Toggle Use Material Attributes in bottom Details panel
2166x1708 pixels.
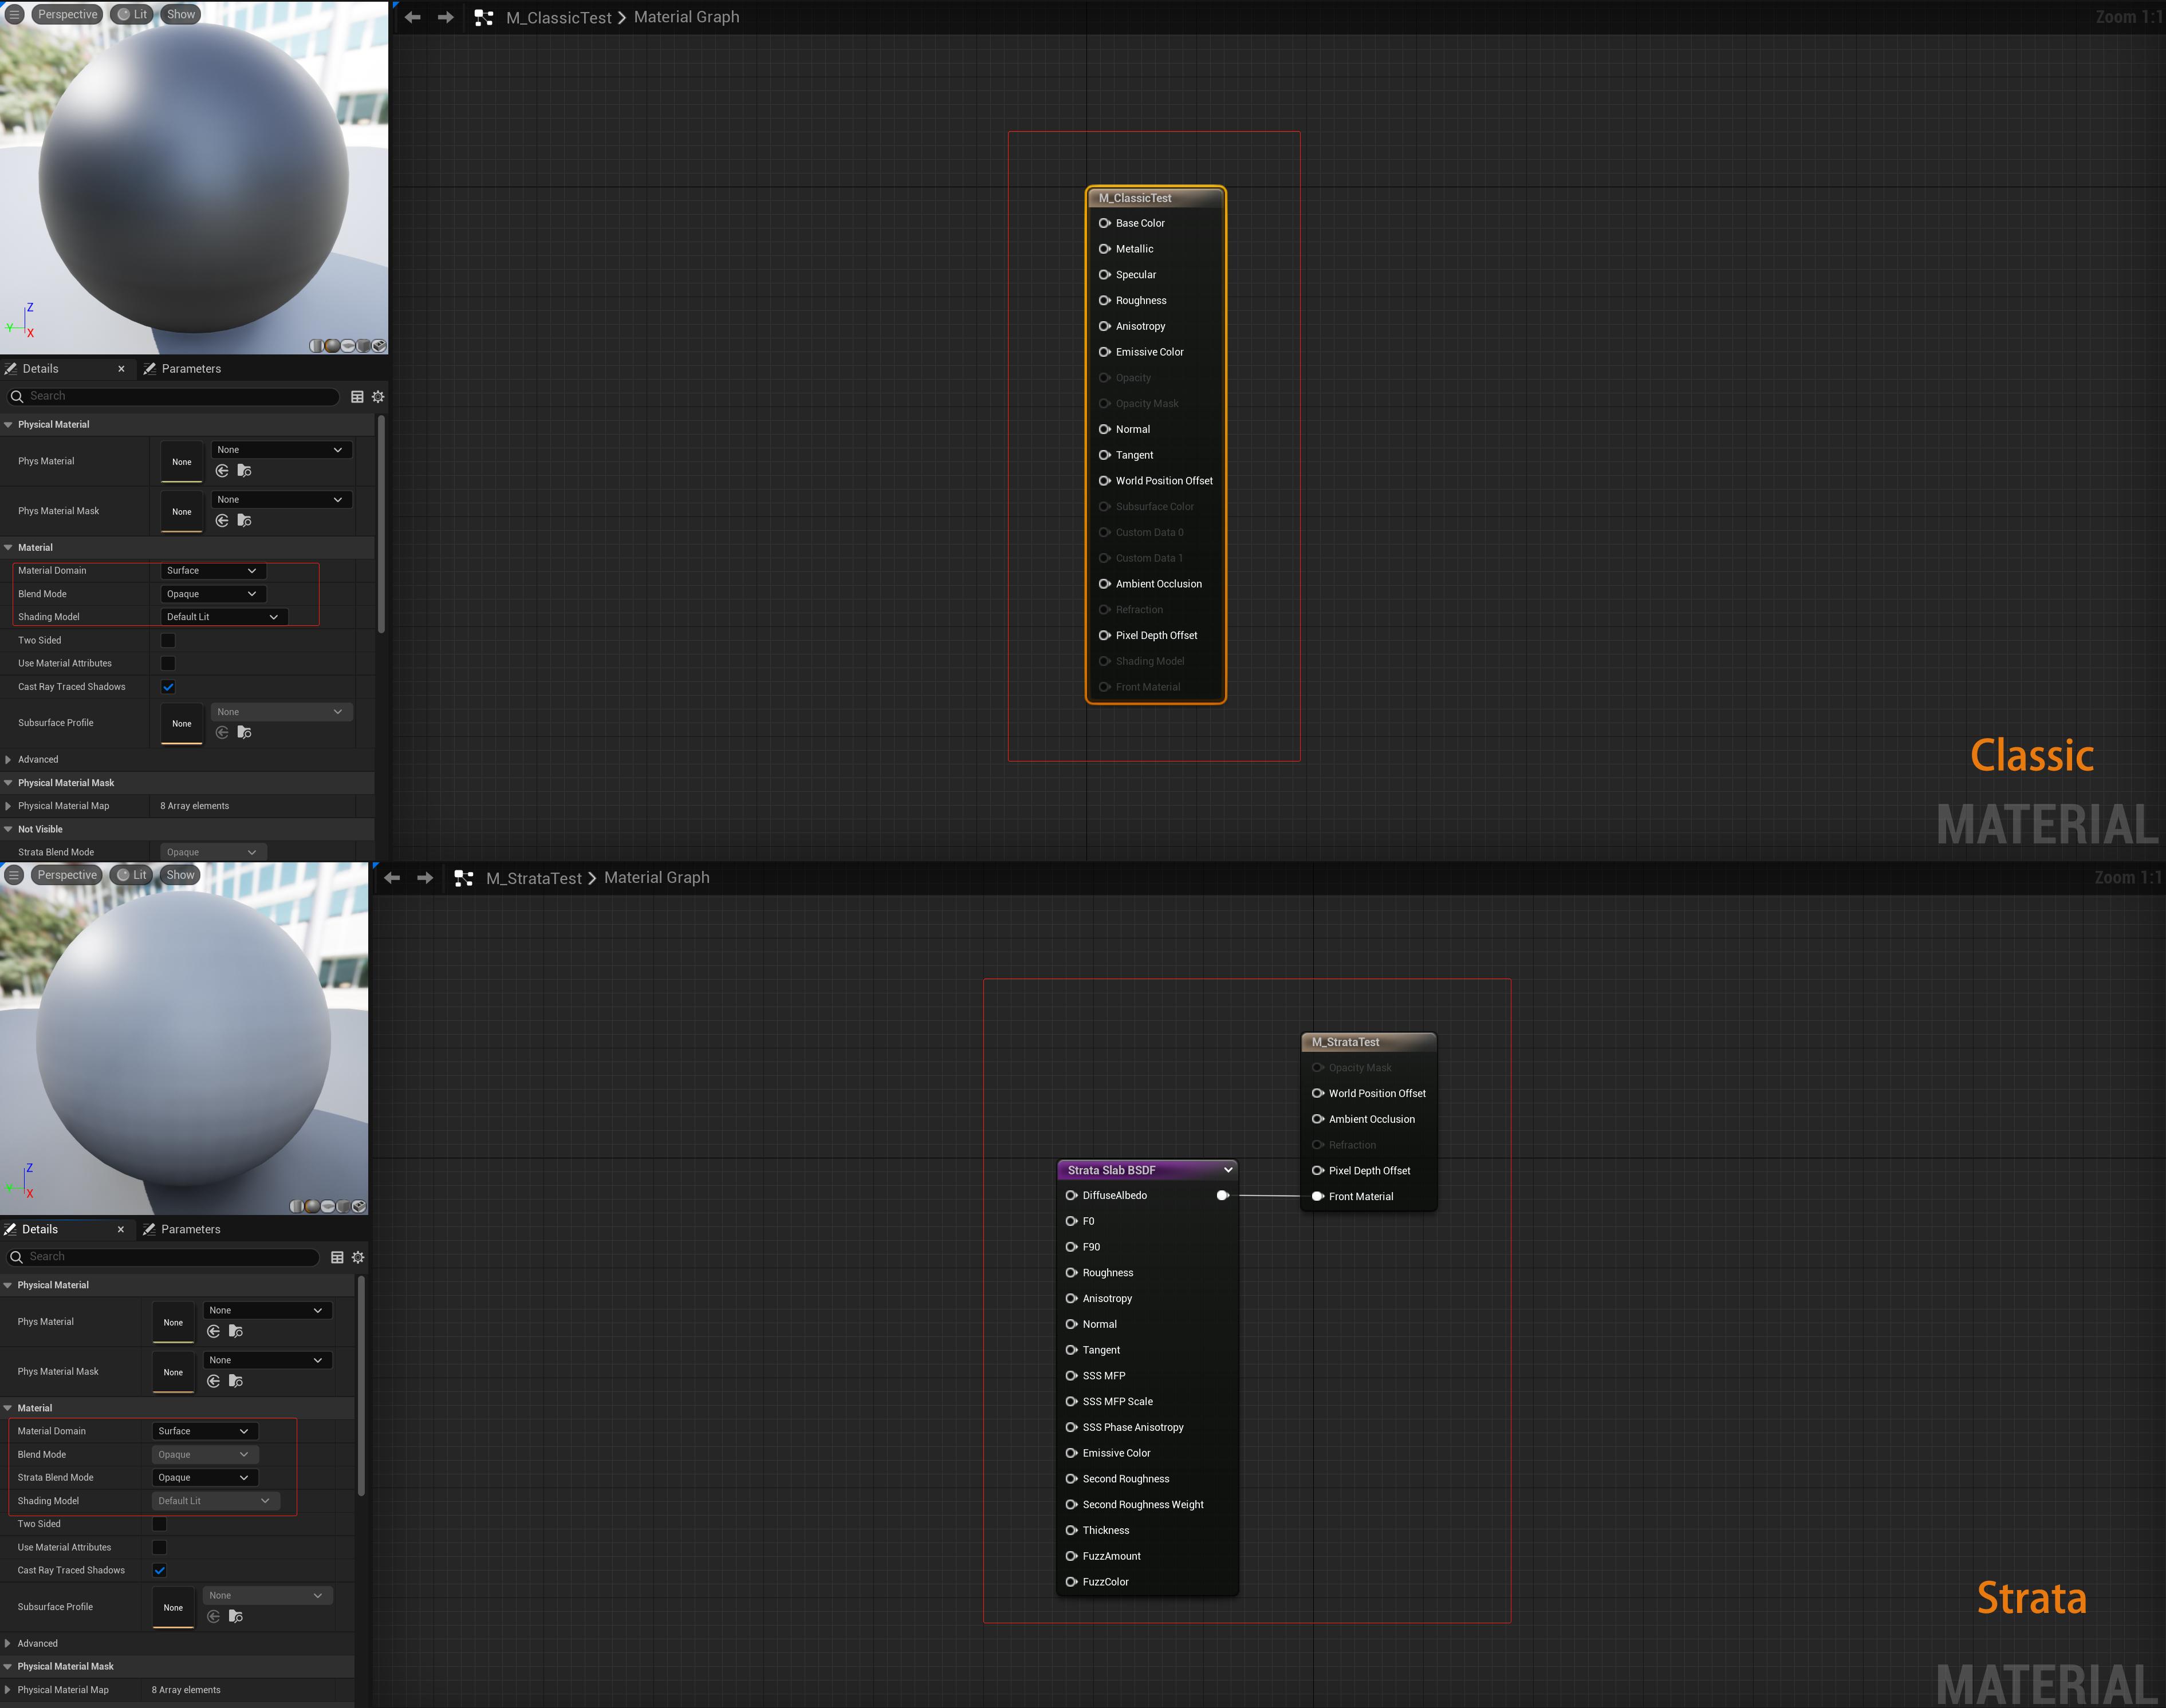click(159, 1547)
